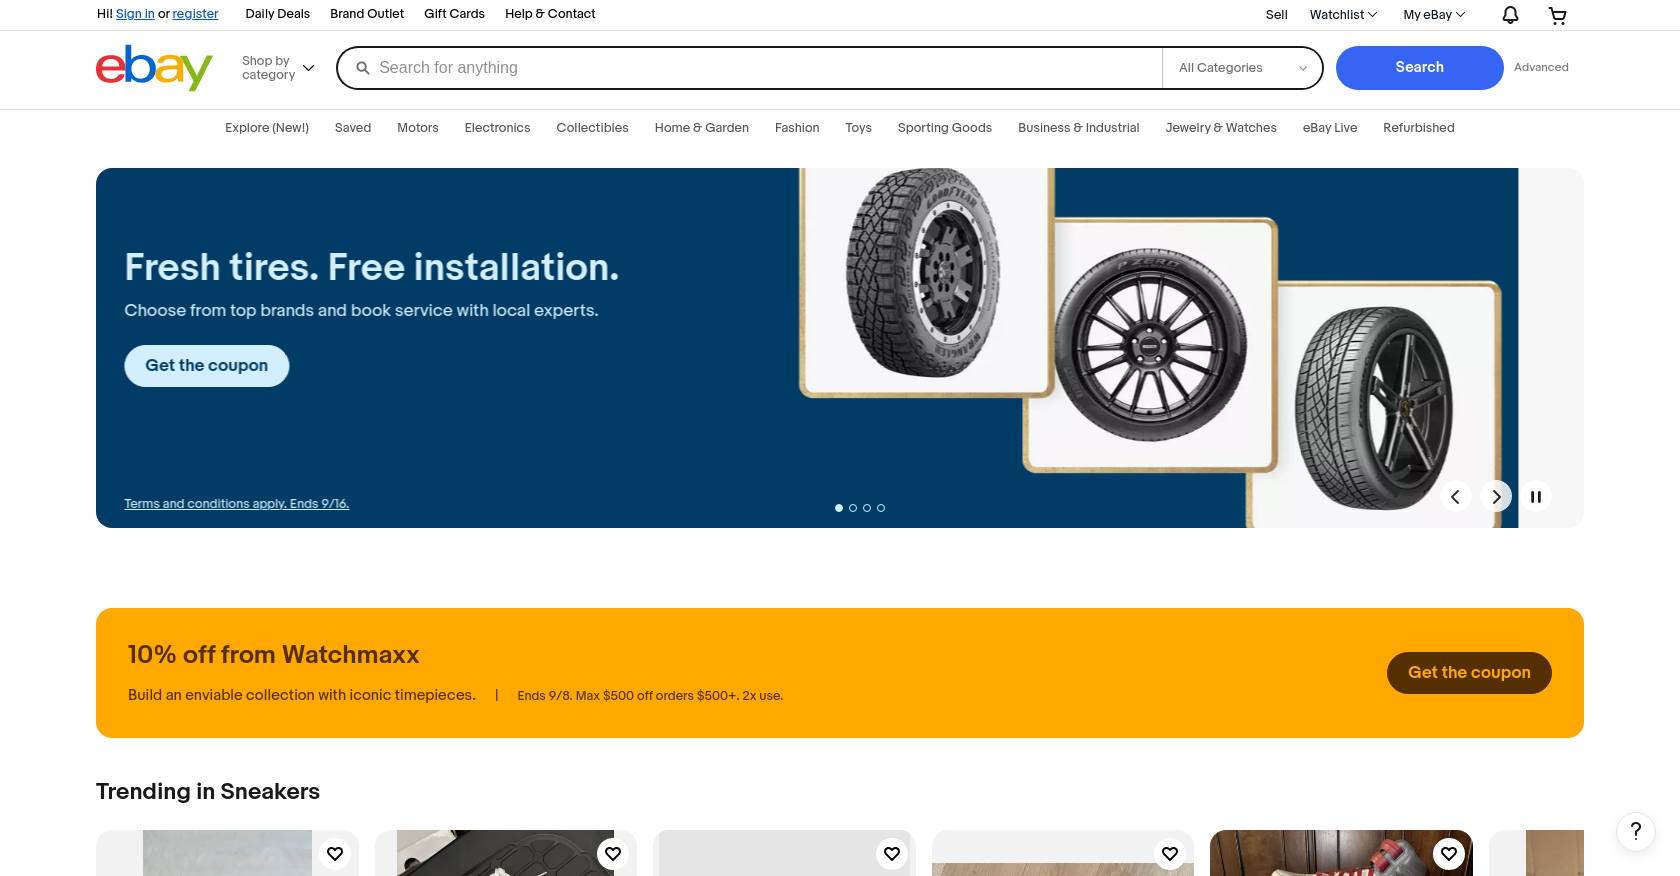Open the Collectibles category
Viewport: 1680px width, 876px height.
(593, 128)
